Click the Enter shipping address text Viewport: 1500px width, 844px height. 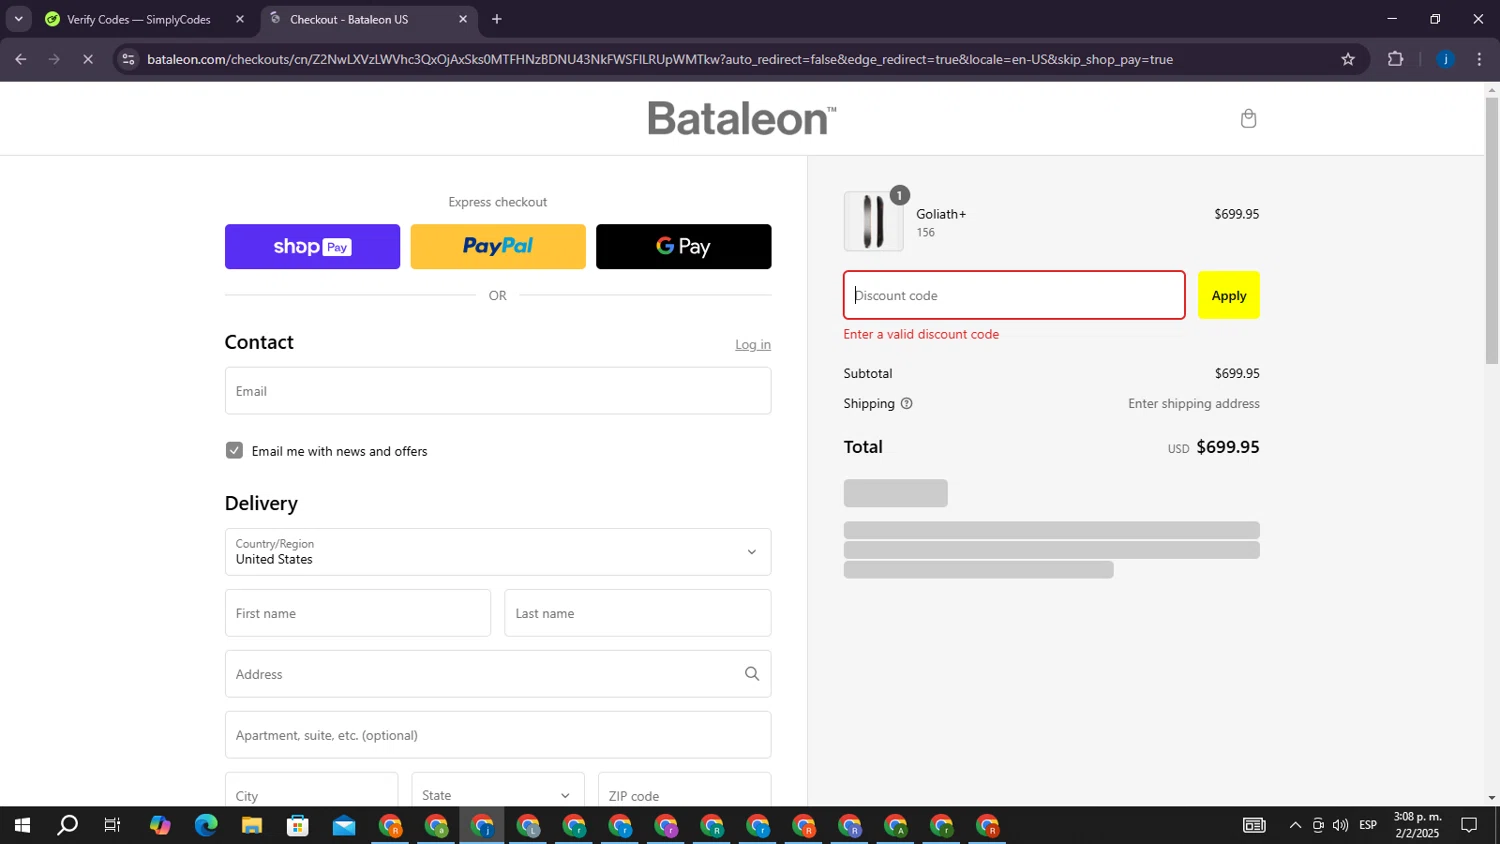(1194, 404)
